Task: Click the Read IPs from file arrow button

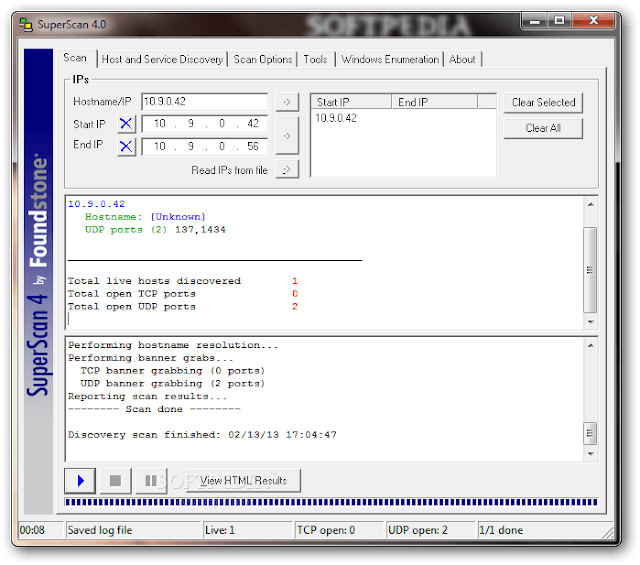Action: click(287, 169)
